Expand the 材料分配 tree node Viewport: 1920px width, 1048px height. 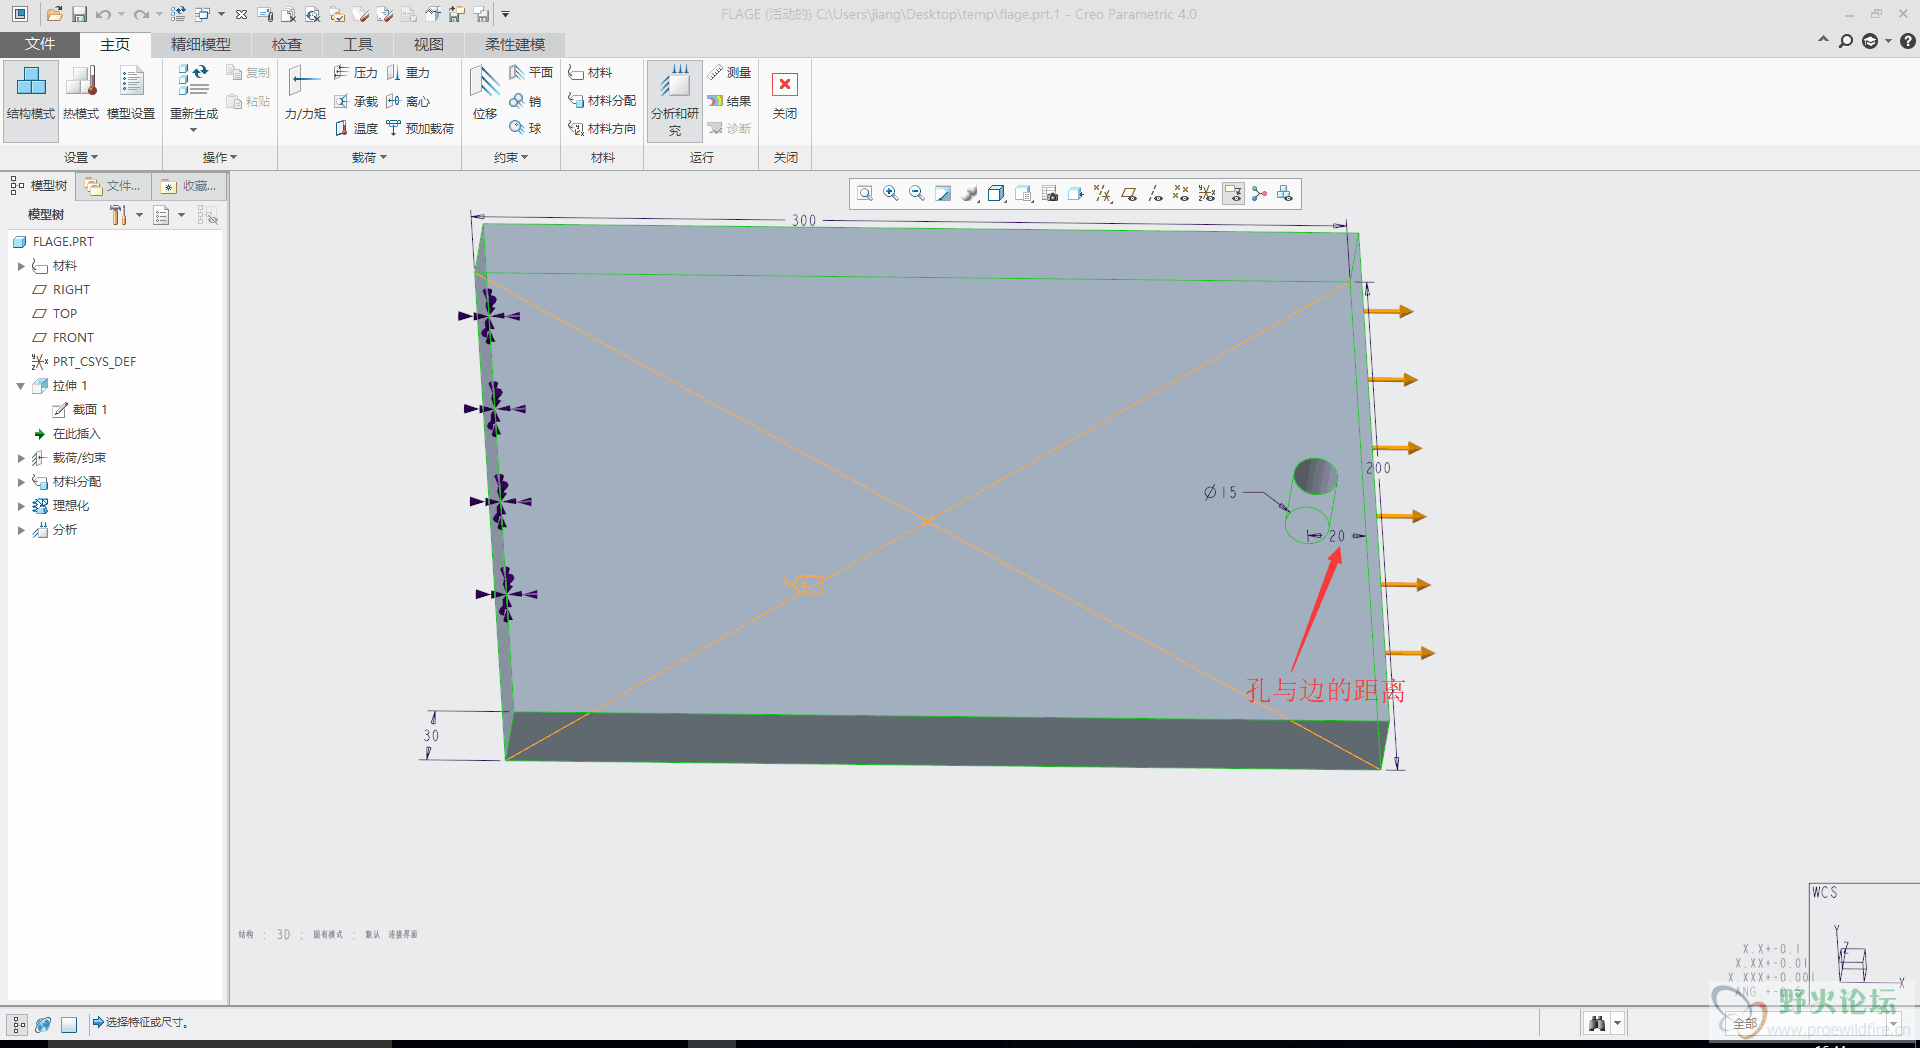(x=21, y=482)
